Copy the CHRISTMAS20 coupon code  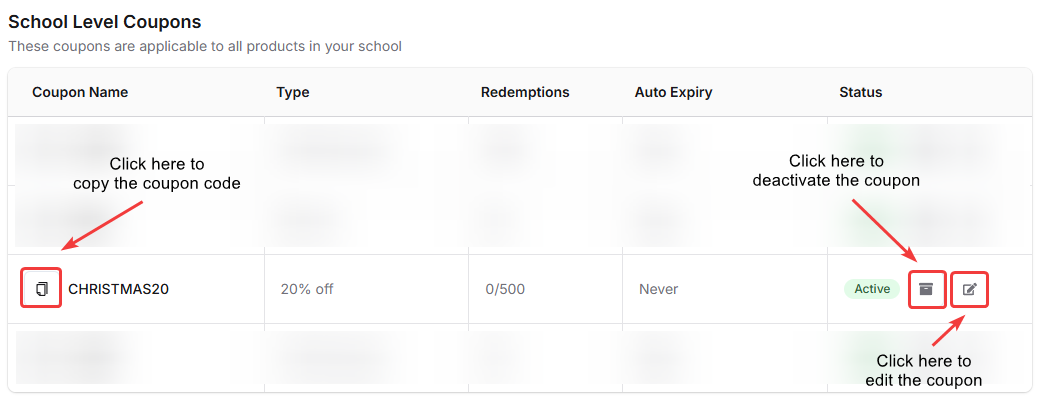pyautogui.click(x=41, y=289)
